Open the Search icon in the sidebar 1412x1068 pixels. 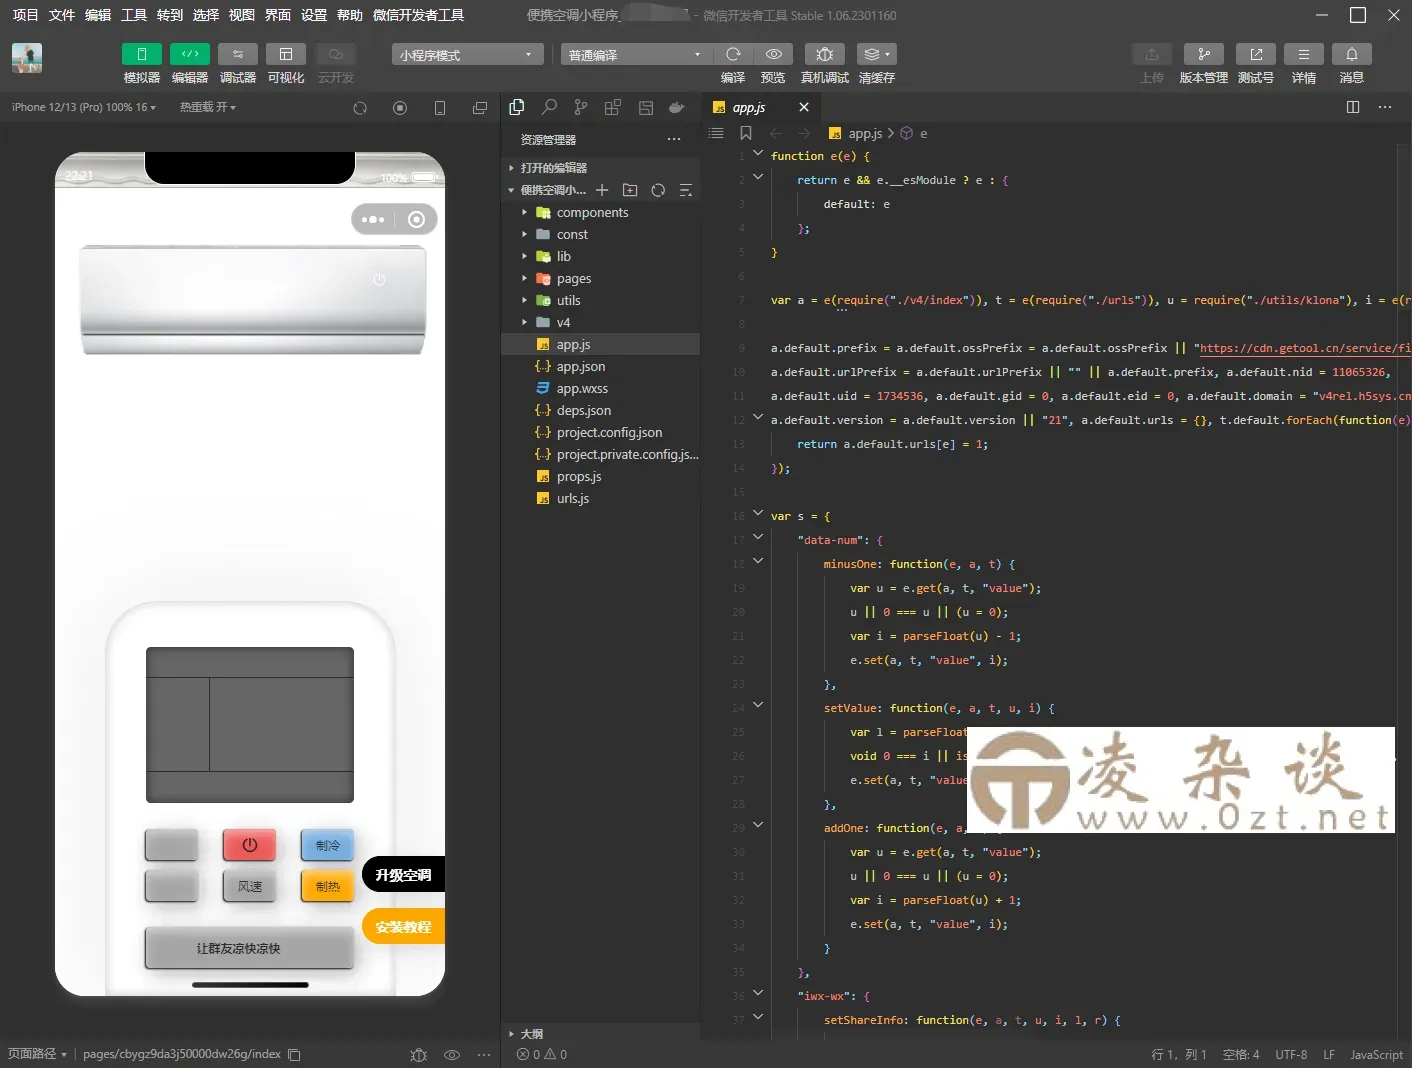point(549,107)
